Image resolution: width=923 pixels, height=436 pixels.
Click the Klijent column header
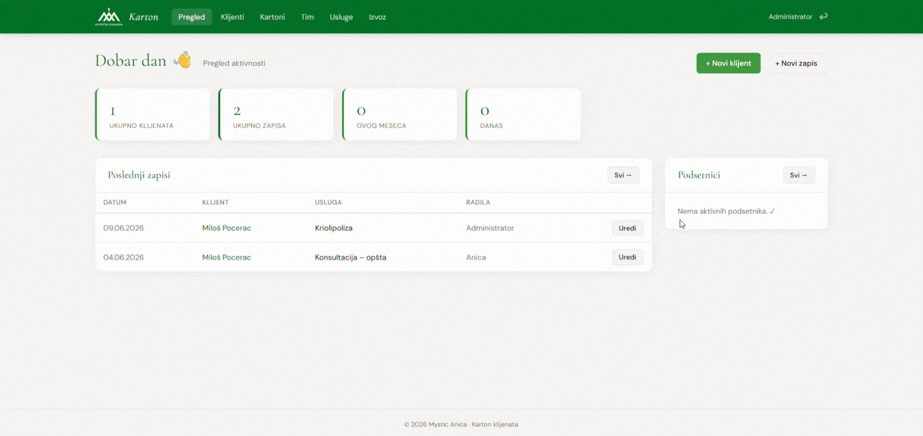215,202
